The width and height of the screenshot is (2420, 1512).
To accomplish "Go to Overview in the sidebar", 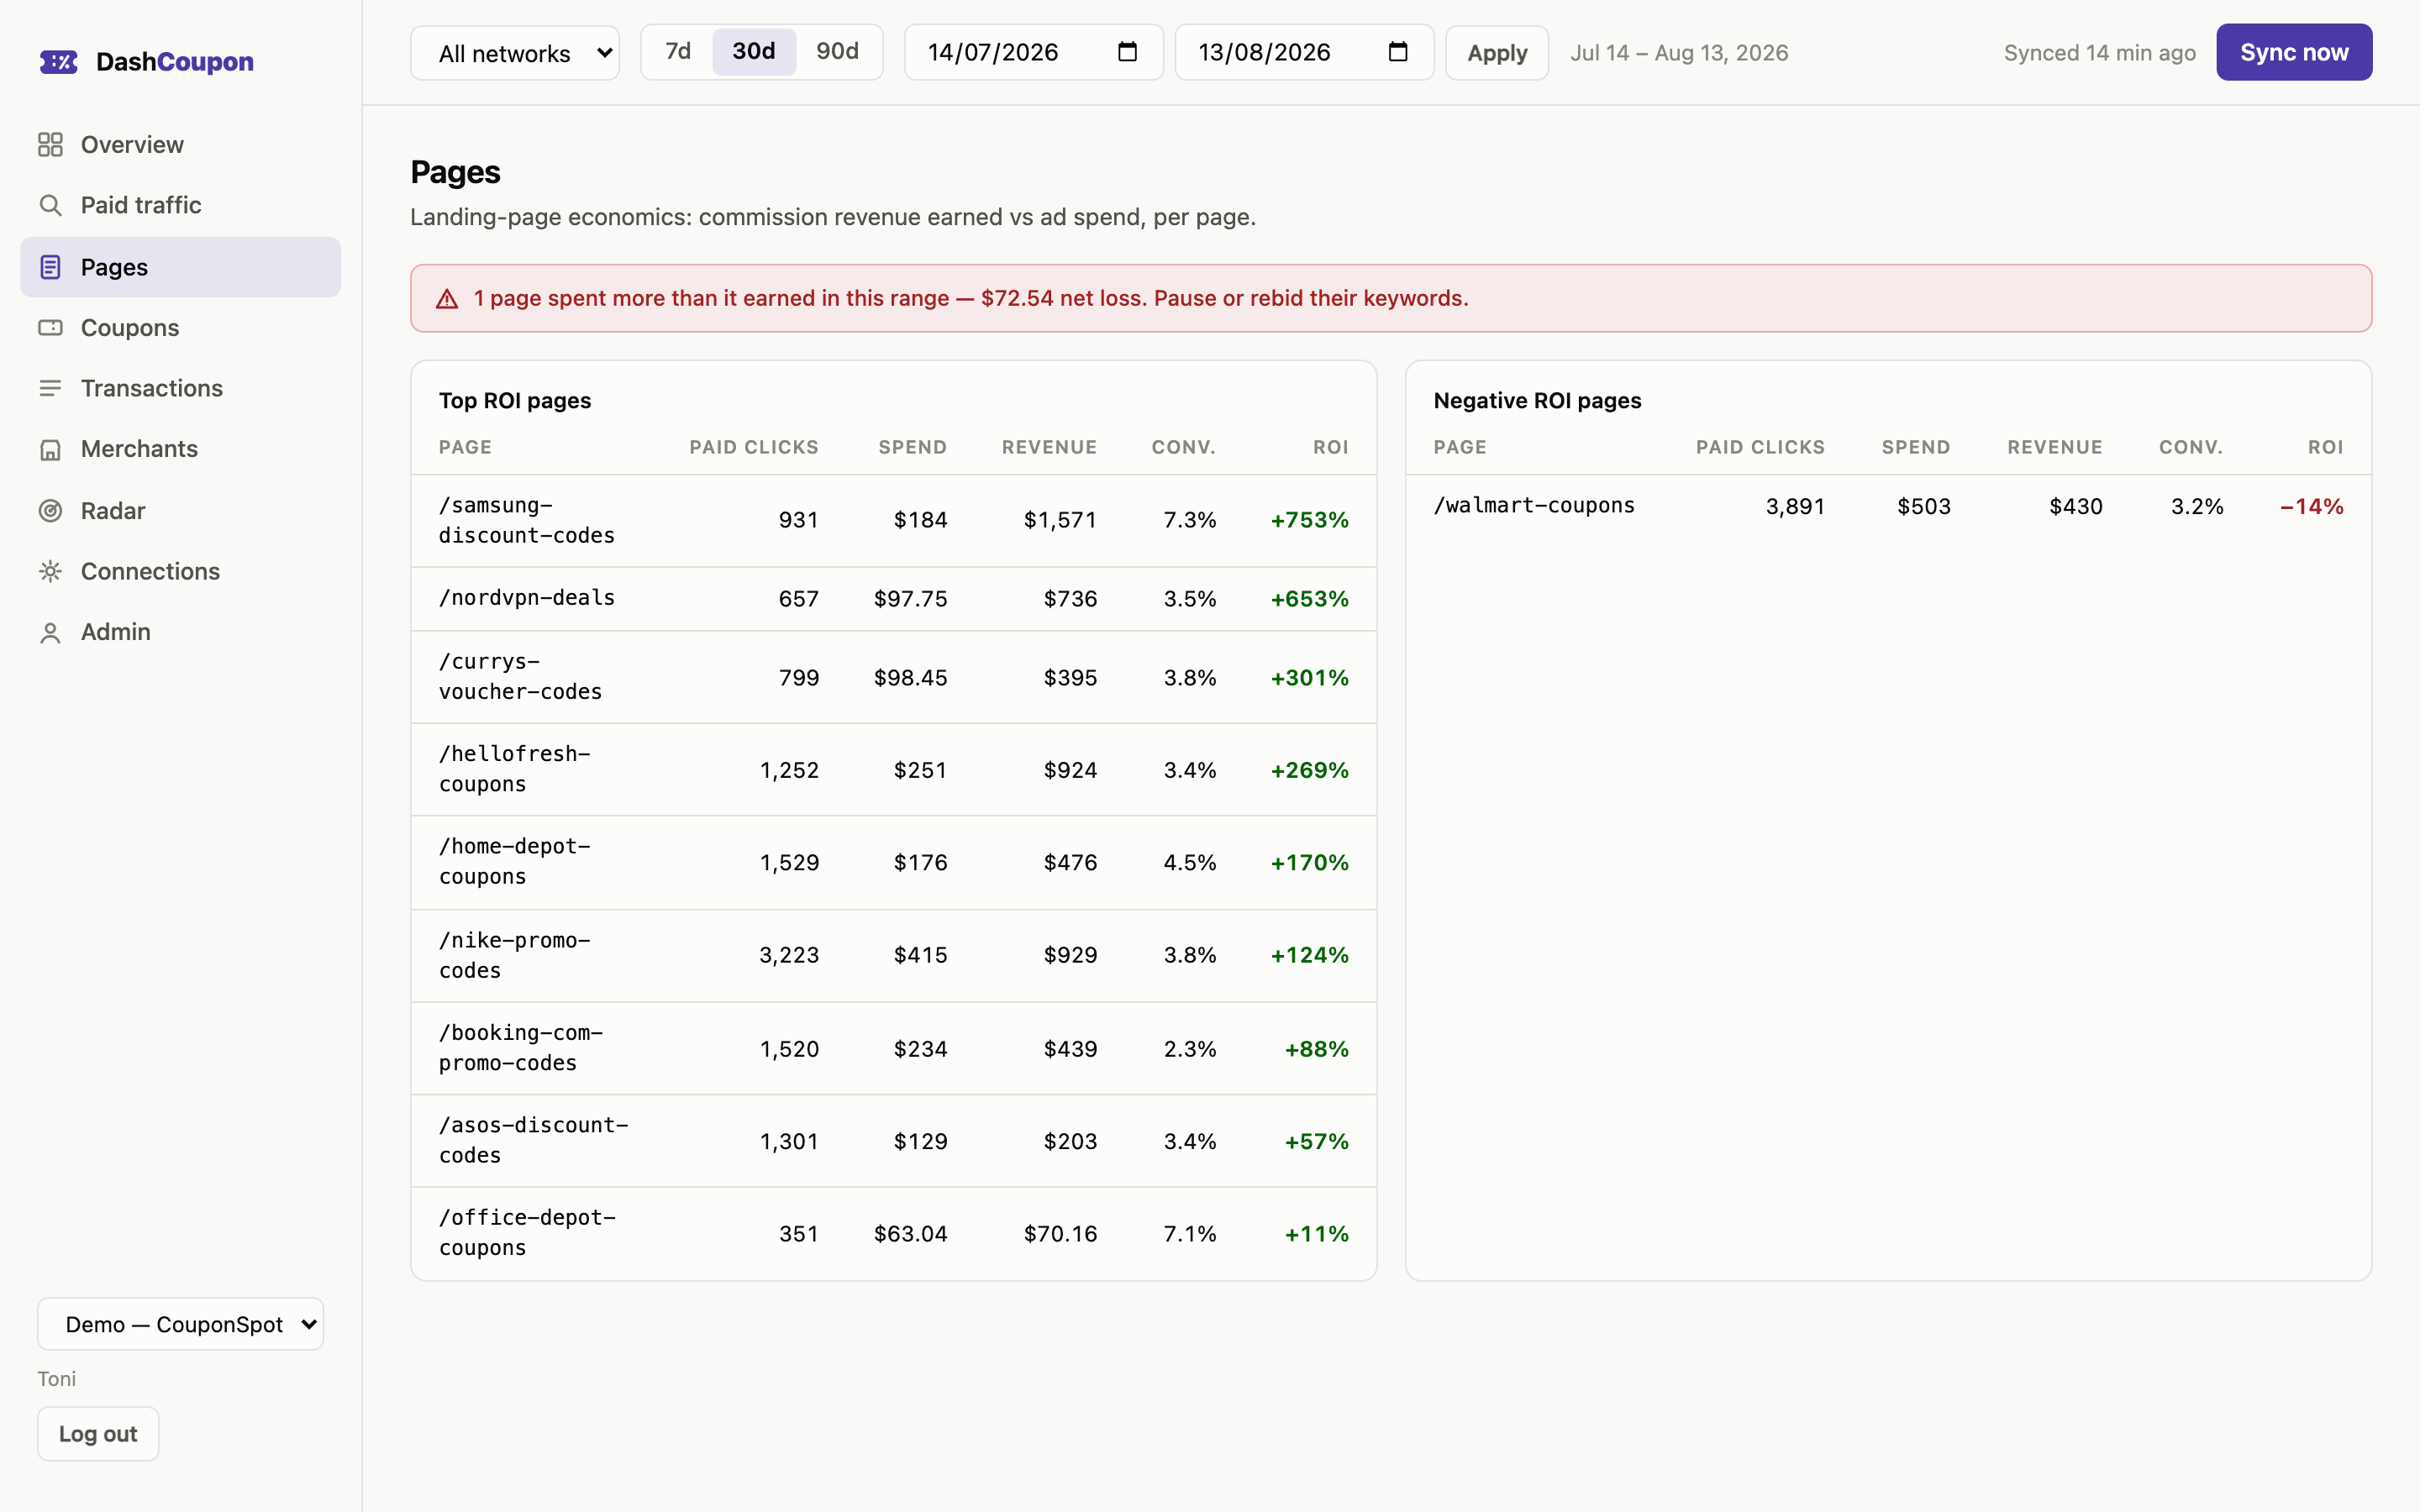I will (x=181, y=145).
